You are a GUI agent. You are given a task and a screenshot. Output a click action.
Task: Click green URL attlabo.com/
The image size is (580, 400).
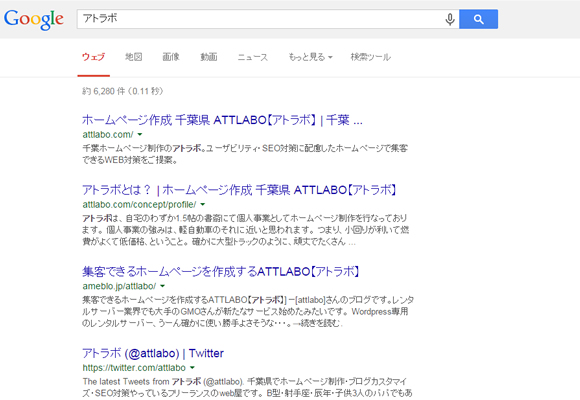108,134
